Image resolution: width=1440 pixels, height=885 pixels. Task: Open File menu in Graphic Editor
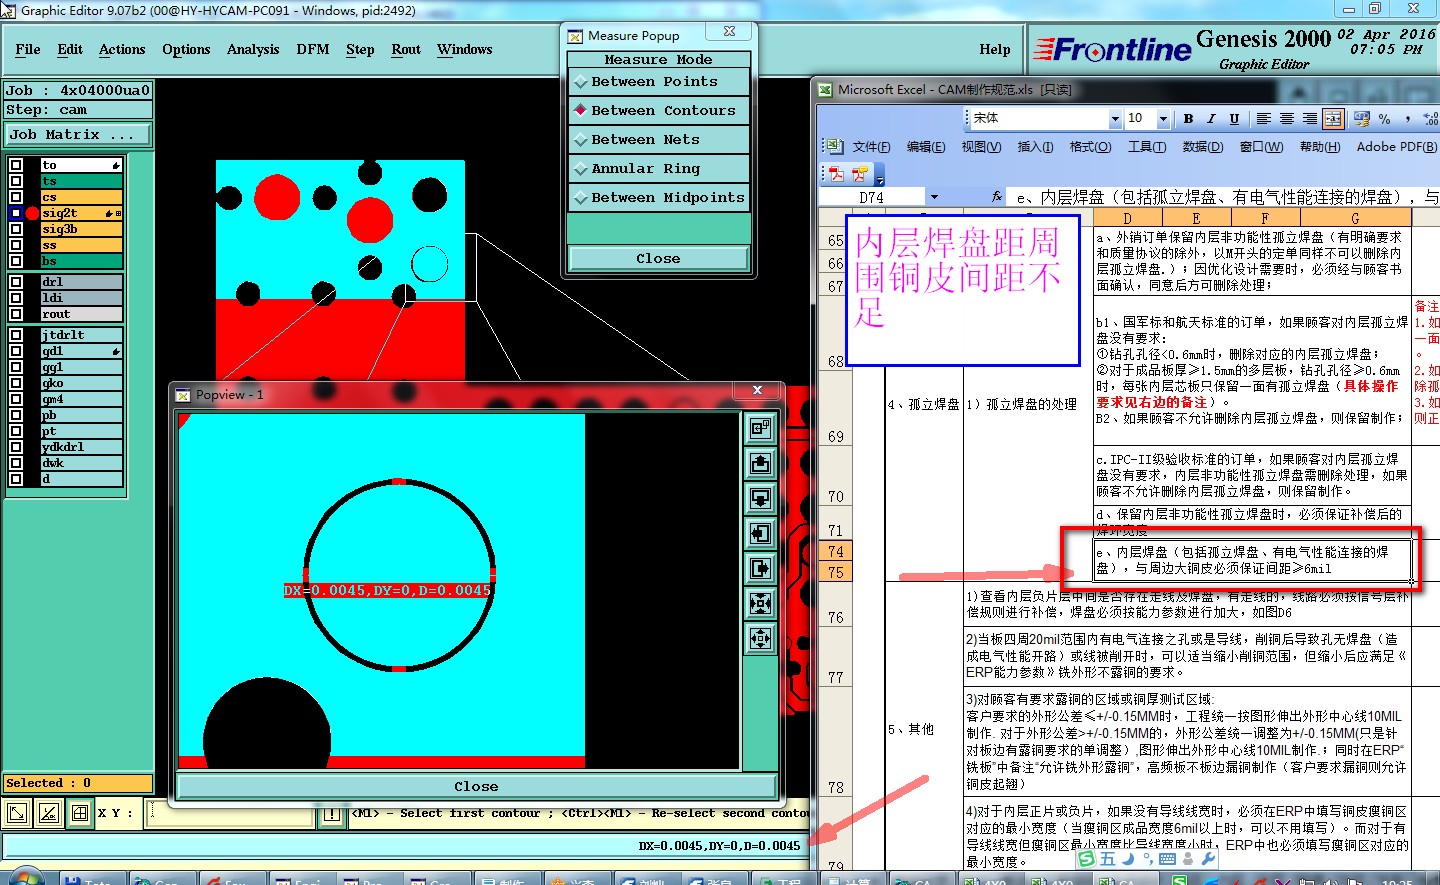pyautogui.click(x=28, y=50)
